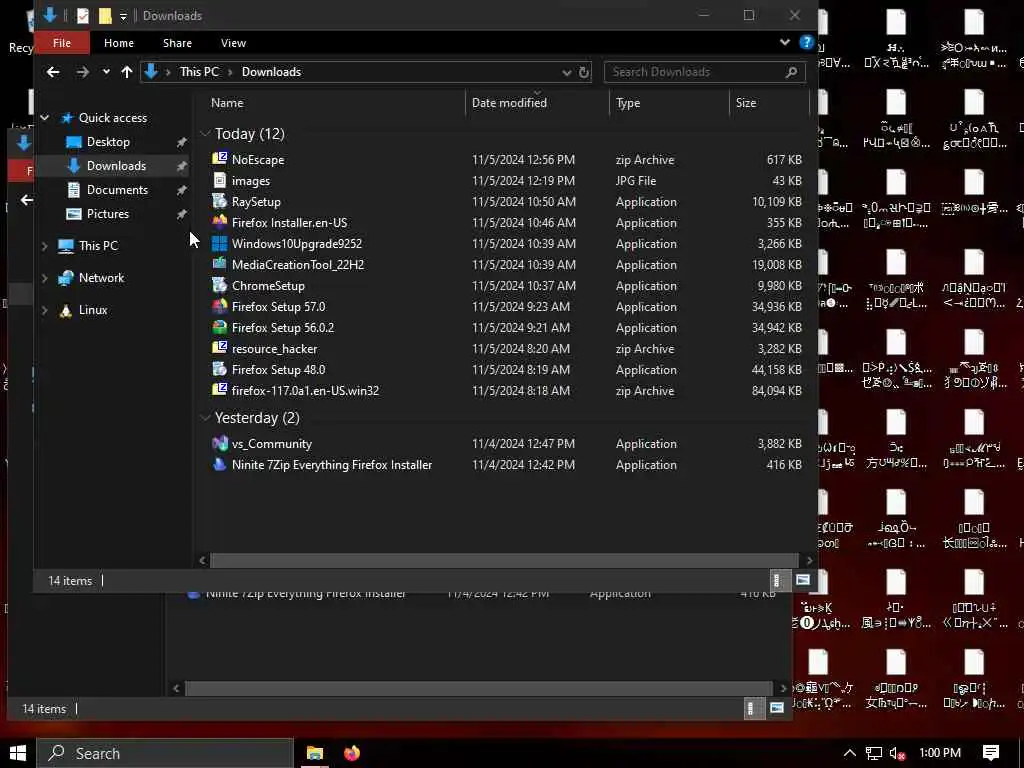Viewport: 1024px width, 768px height.
Task: Open Explorer help question mark
Action: point(807,42)
